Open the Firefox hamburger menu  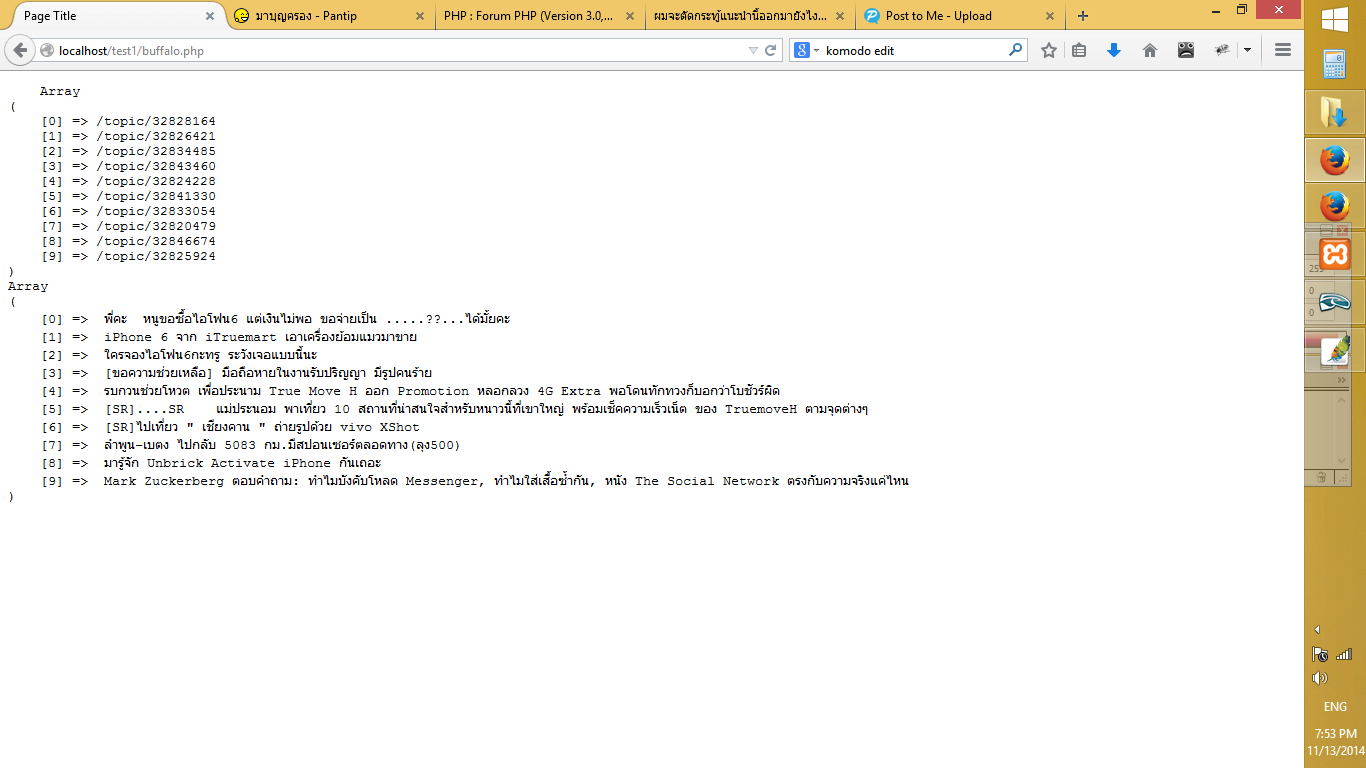coord(1283,50)
